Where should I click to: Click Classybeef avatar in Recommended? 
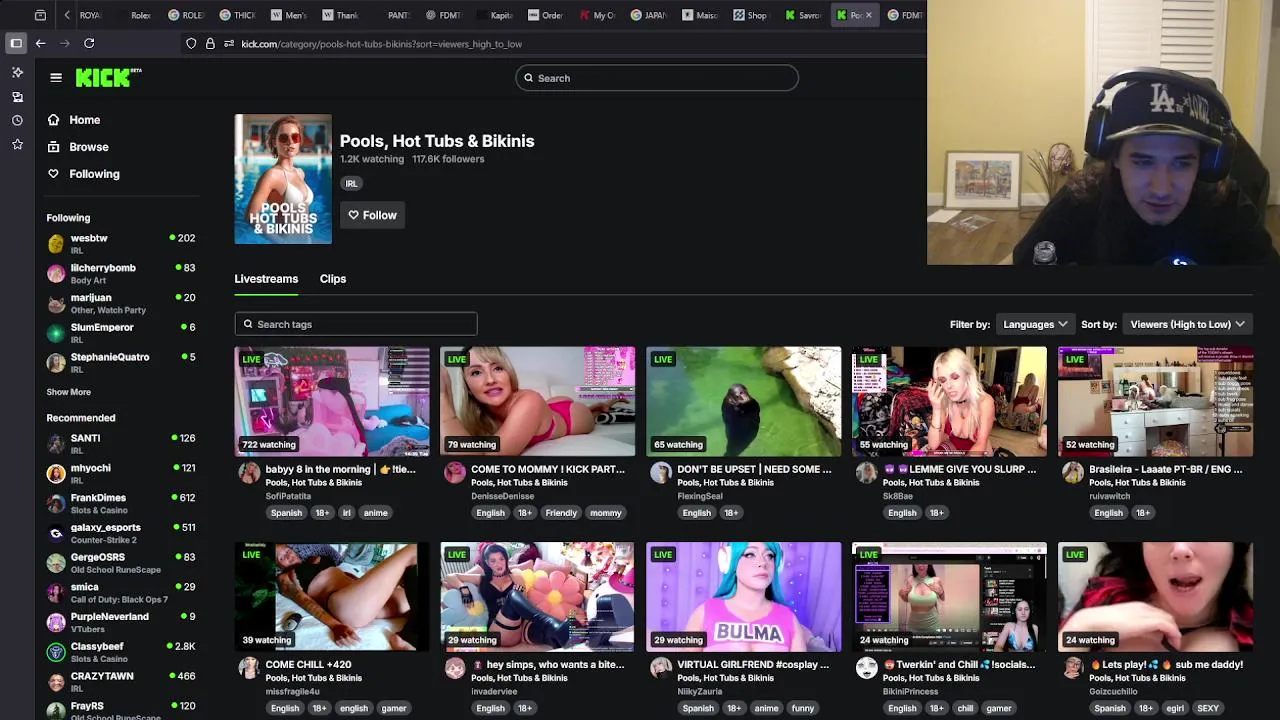[56, 652]
